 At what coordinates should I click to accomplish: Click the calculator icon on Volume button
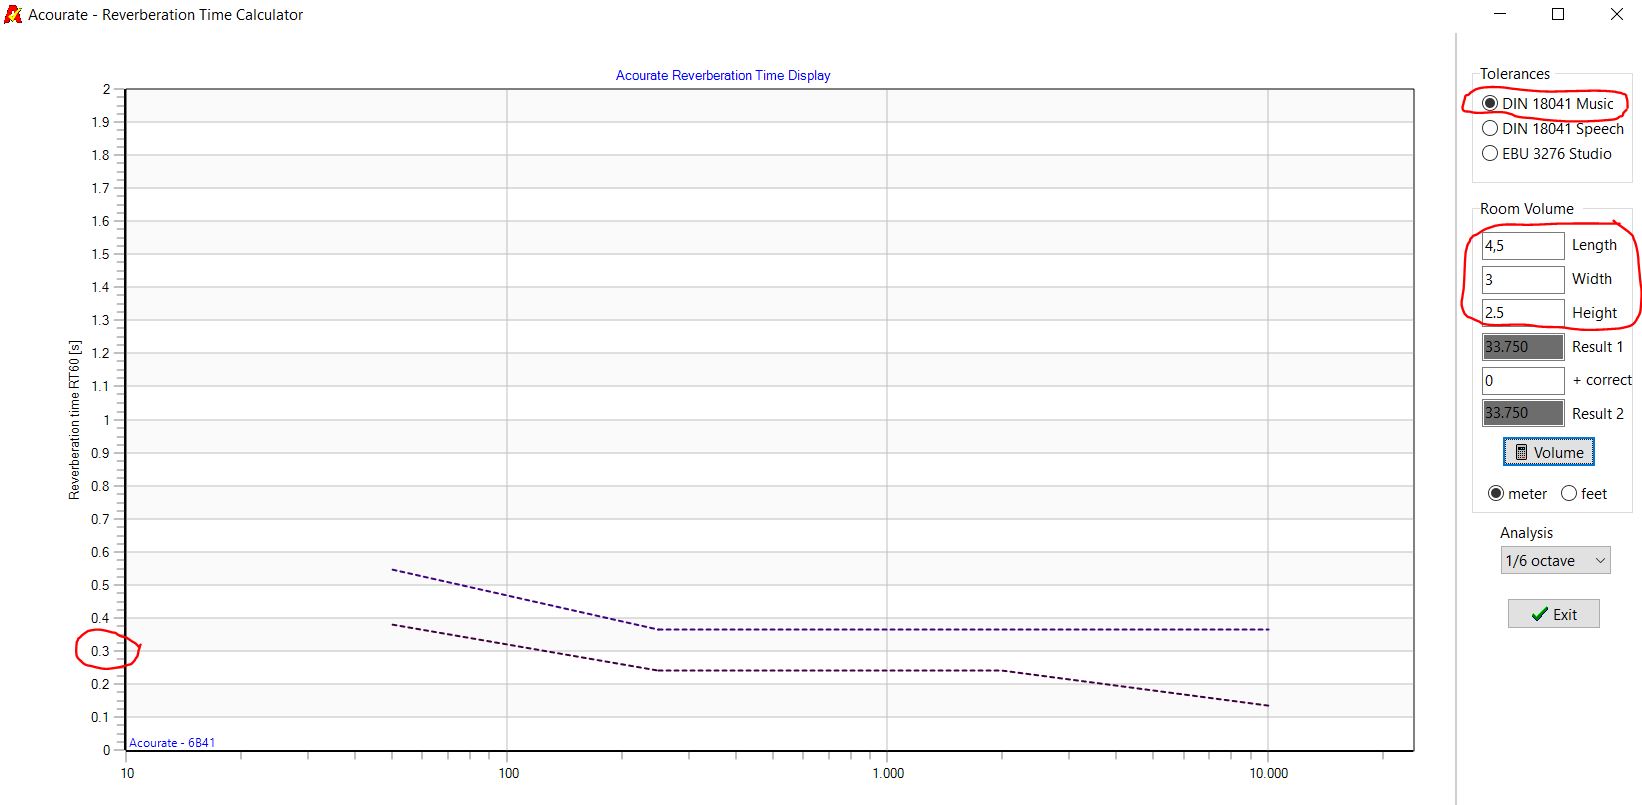click(x=1521, y=452)
